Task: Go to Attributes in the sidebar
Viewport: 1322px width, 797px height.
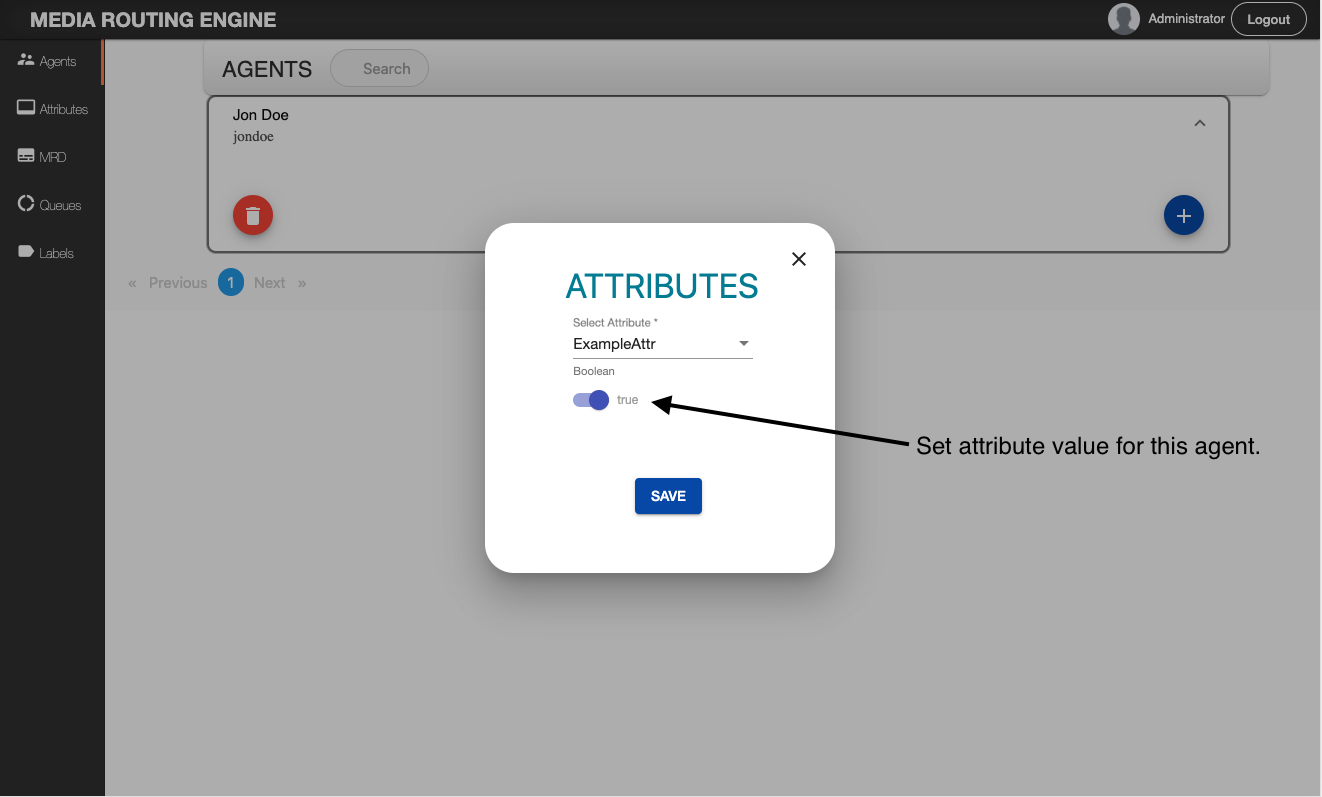Action: (52, 109)
